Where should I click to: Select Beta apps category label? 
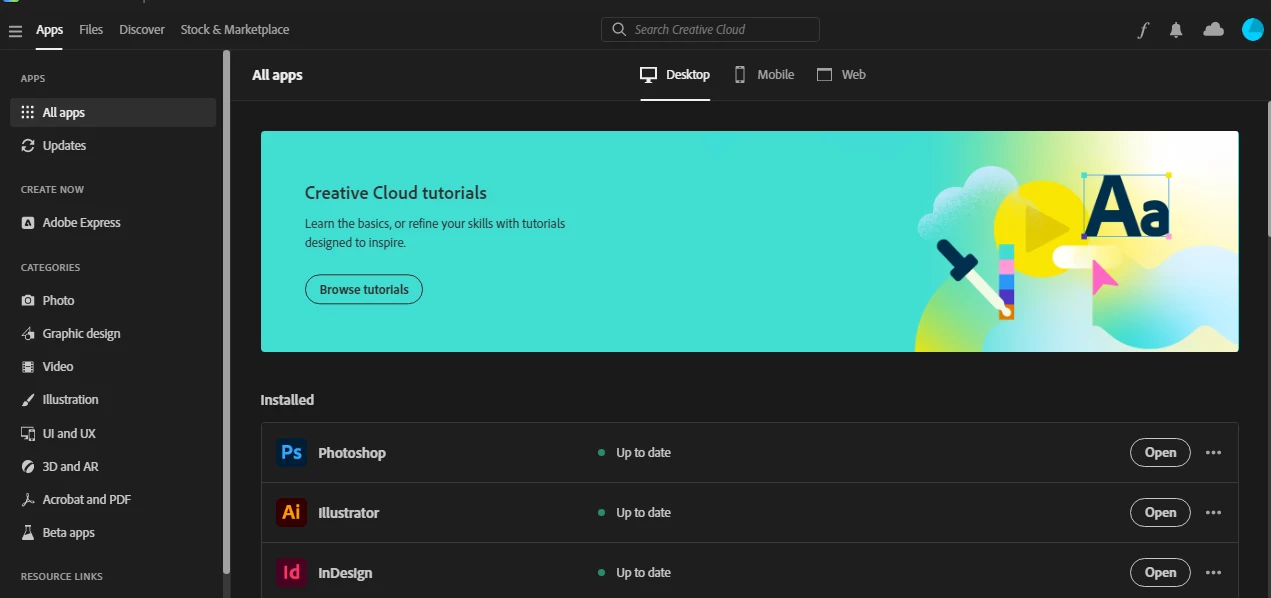point(69,533)
